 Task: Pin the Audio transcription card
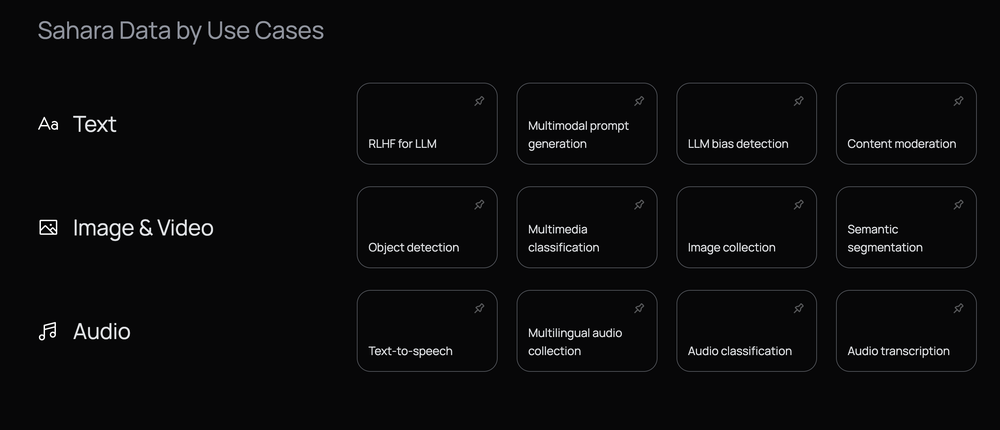tap(958, 308)
